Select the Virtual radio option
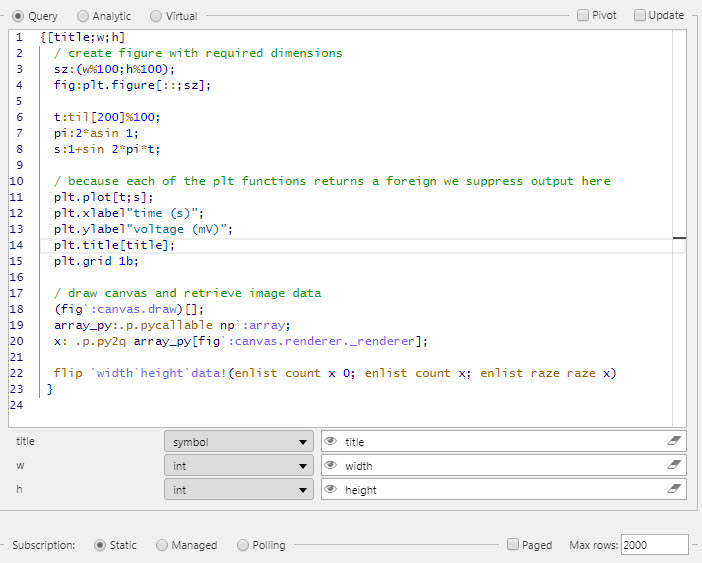 [156, 16]
